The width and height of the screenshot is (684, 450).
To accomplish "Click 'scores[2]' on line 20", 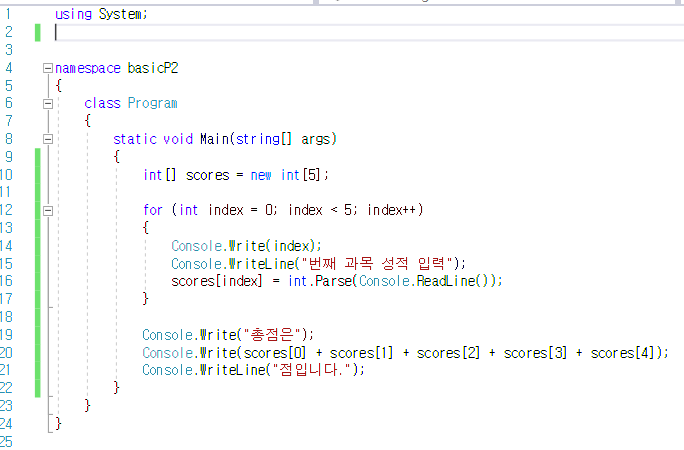I will point(448,353).
